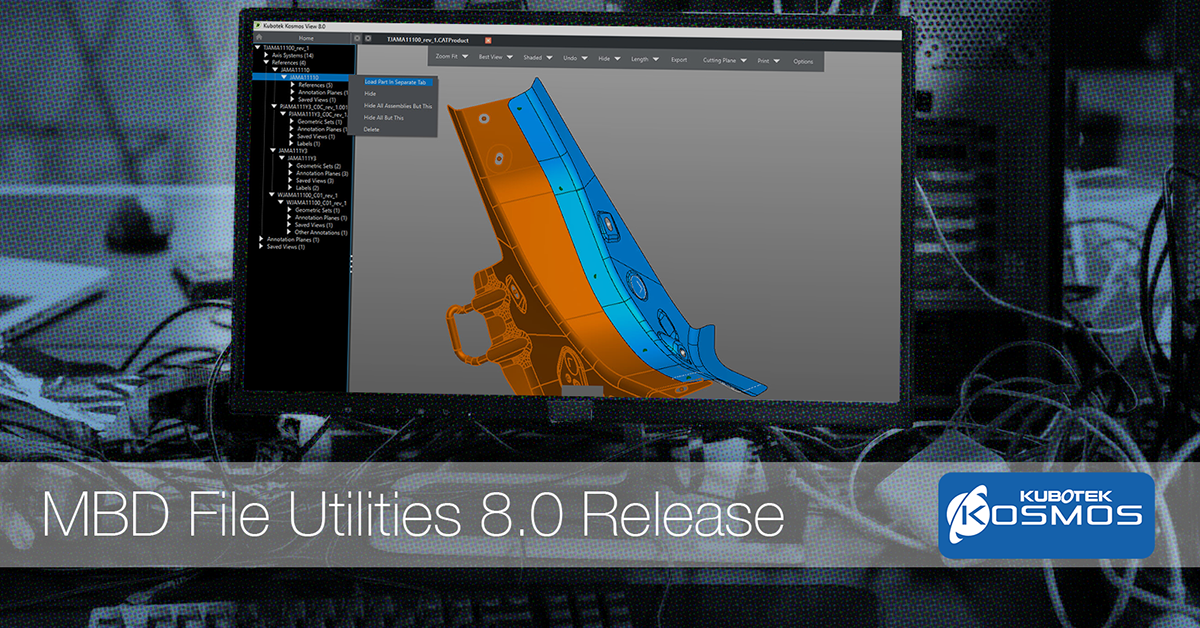
Task: Expand the Other Annotations (1) tree node
Action: click(291, 232)
